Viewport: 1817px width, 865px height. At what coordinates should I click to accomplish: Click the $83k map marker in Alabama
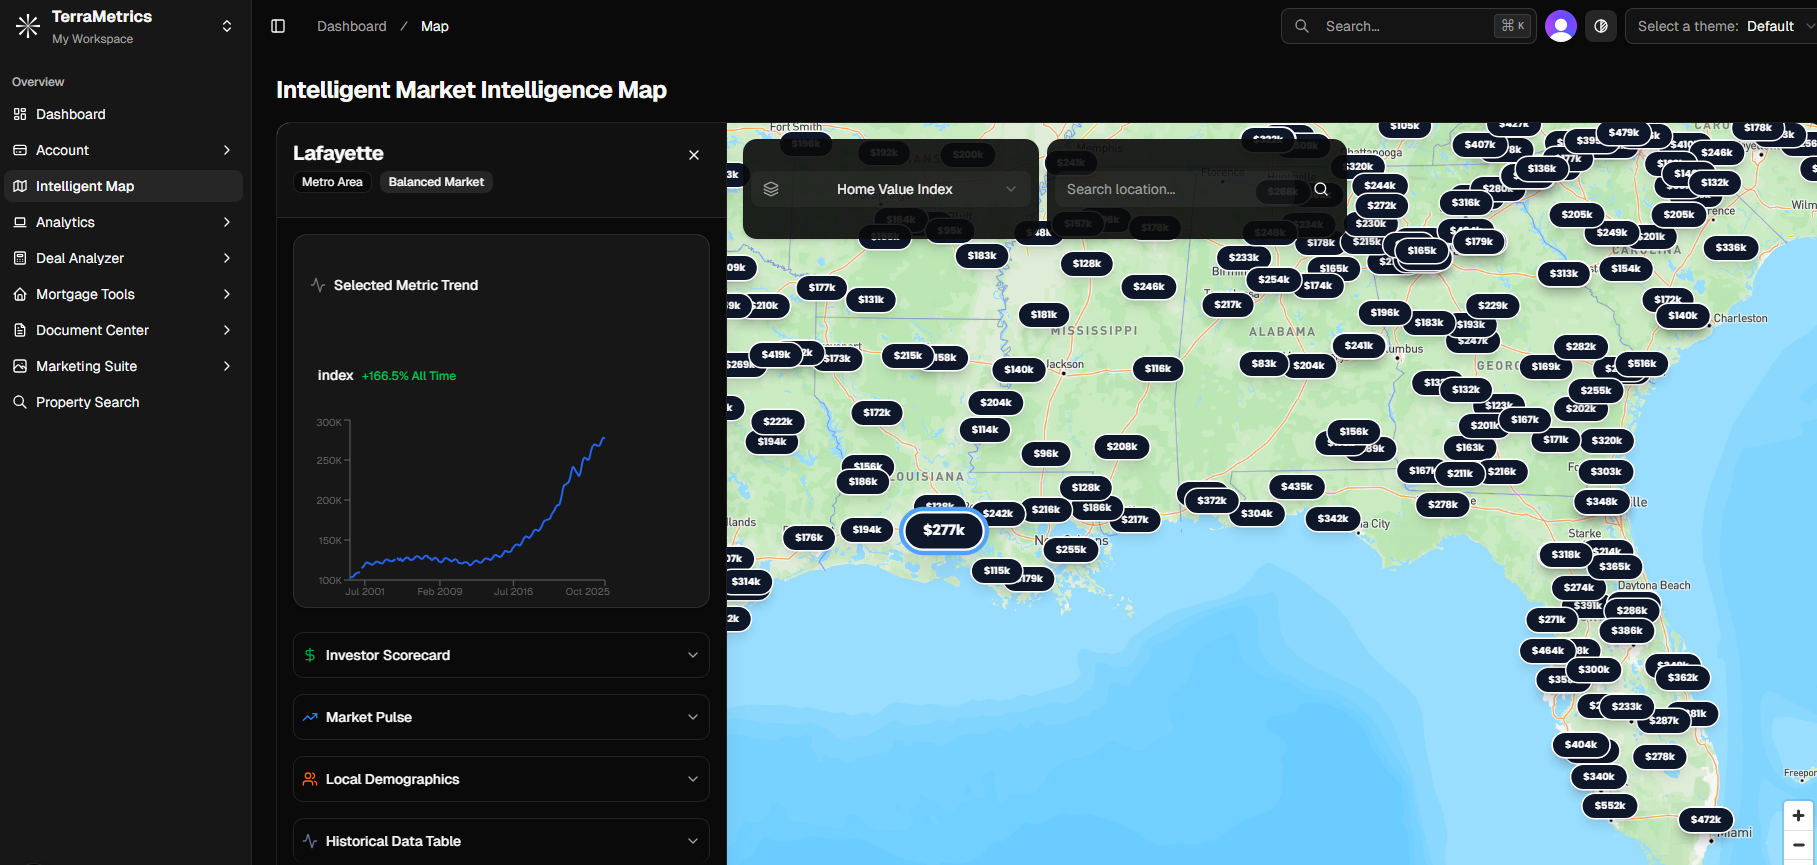pos(1264,363)
